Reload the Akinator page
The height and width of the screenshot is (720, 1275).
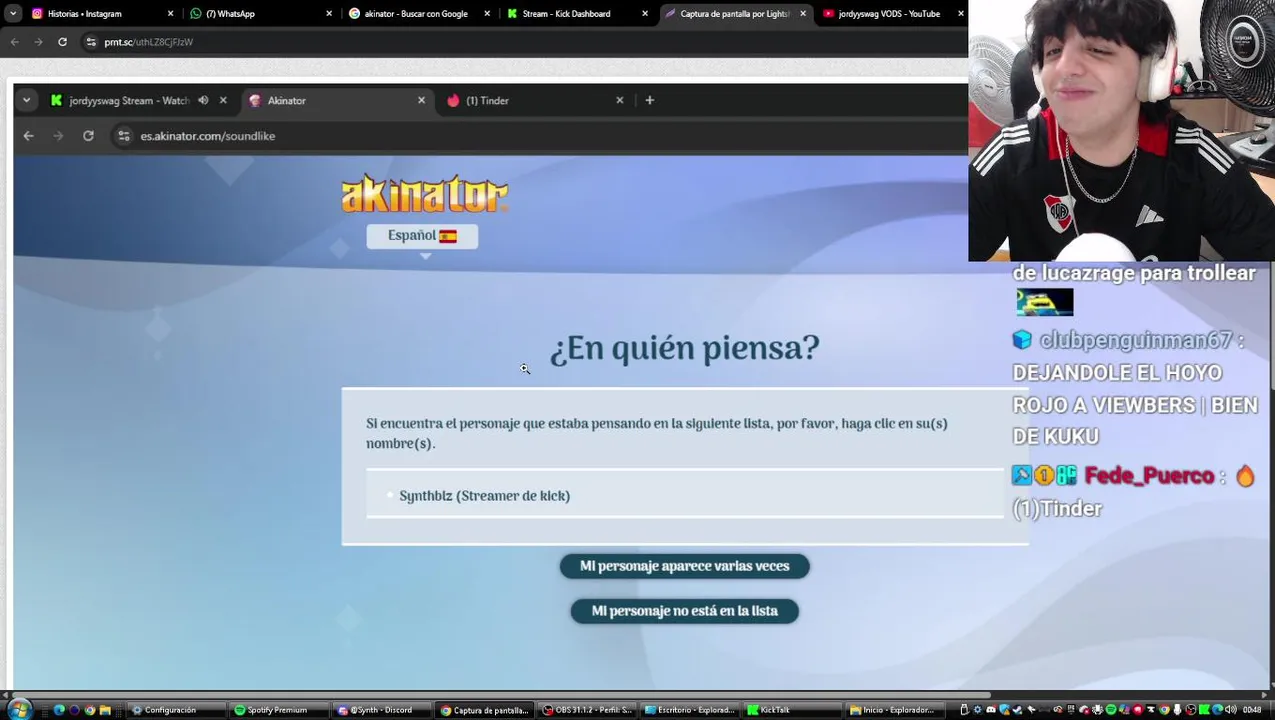88,136
